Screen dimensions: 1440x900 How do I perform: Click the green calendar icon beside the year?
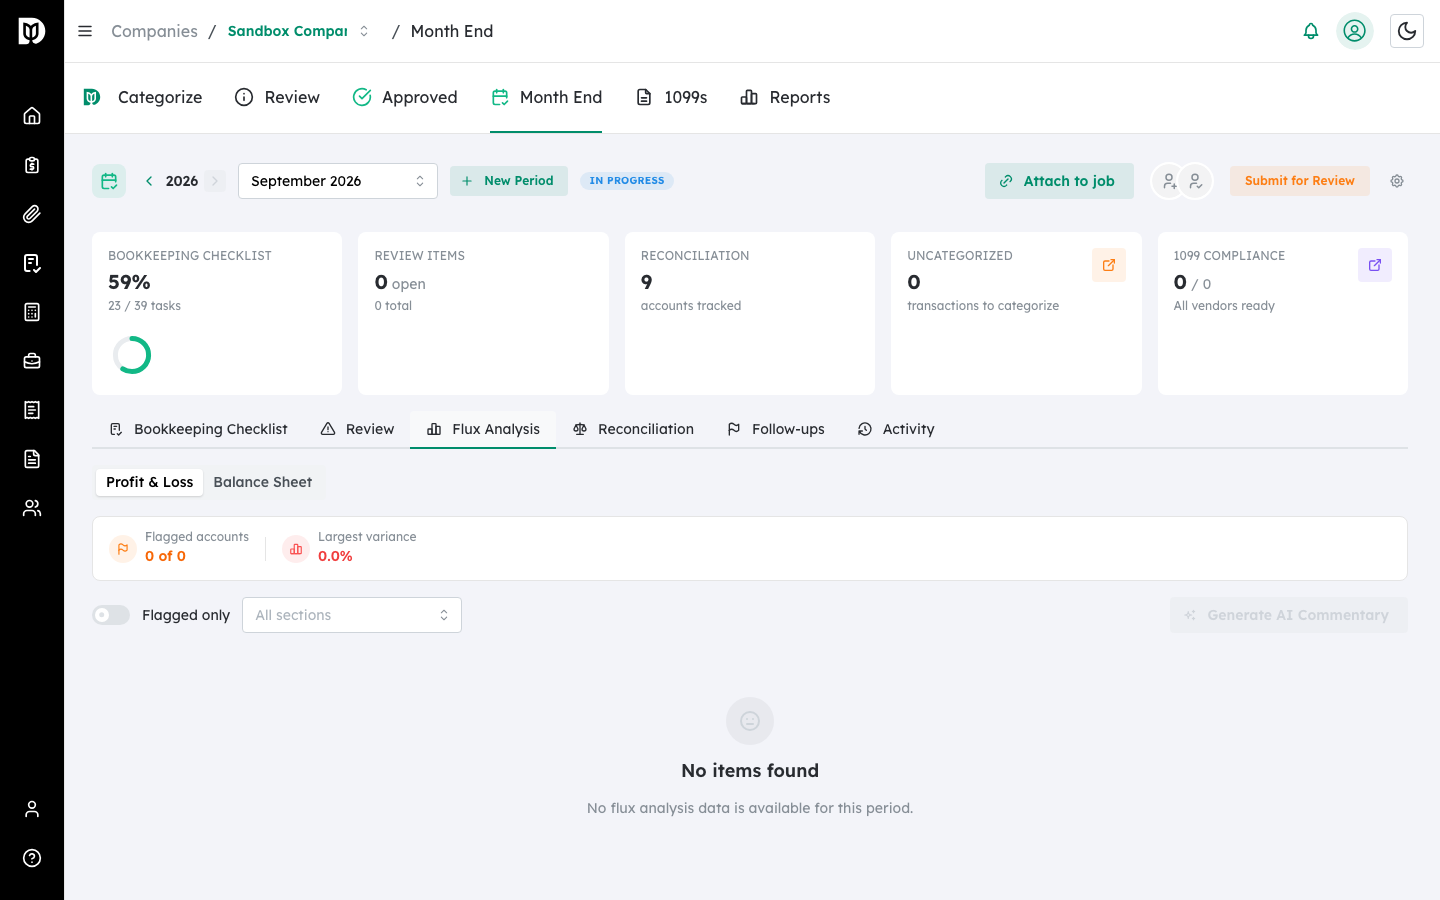click(x=109, y=181)
